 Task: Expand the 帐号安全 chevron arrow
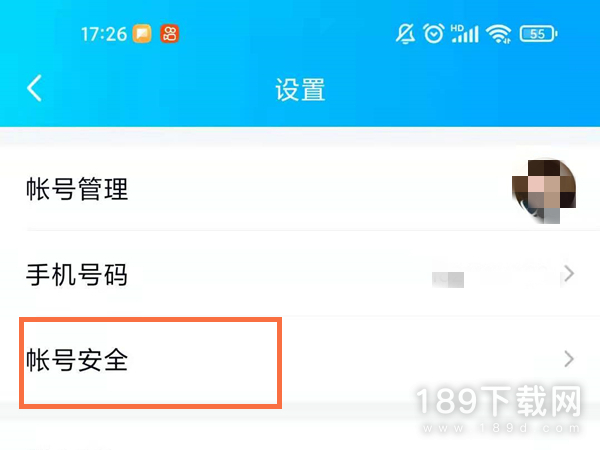(x=569, y=359)
